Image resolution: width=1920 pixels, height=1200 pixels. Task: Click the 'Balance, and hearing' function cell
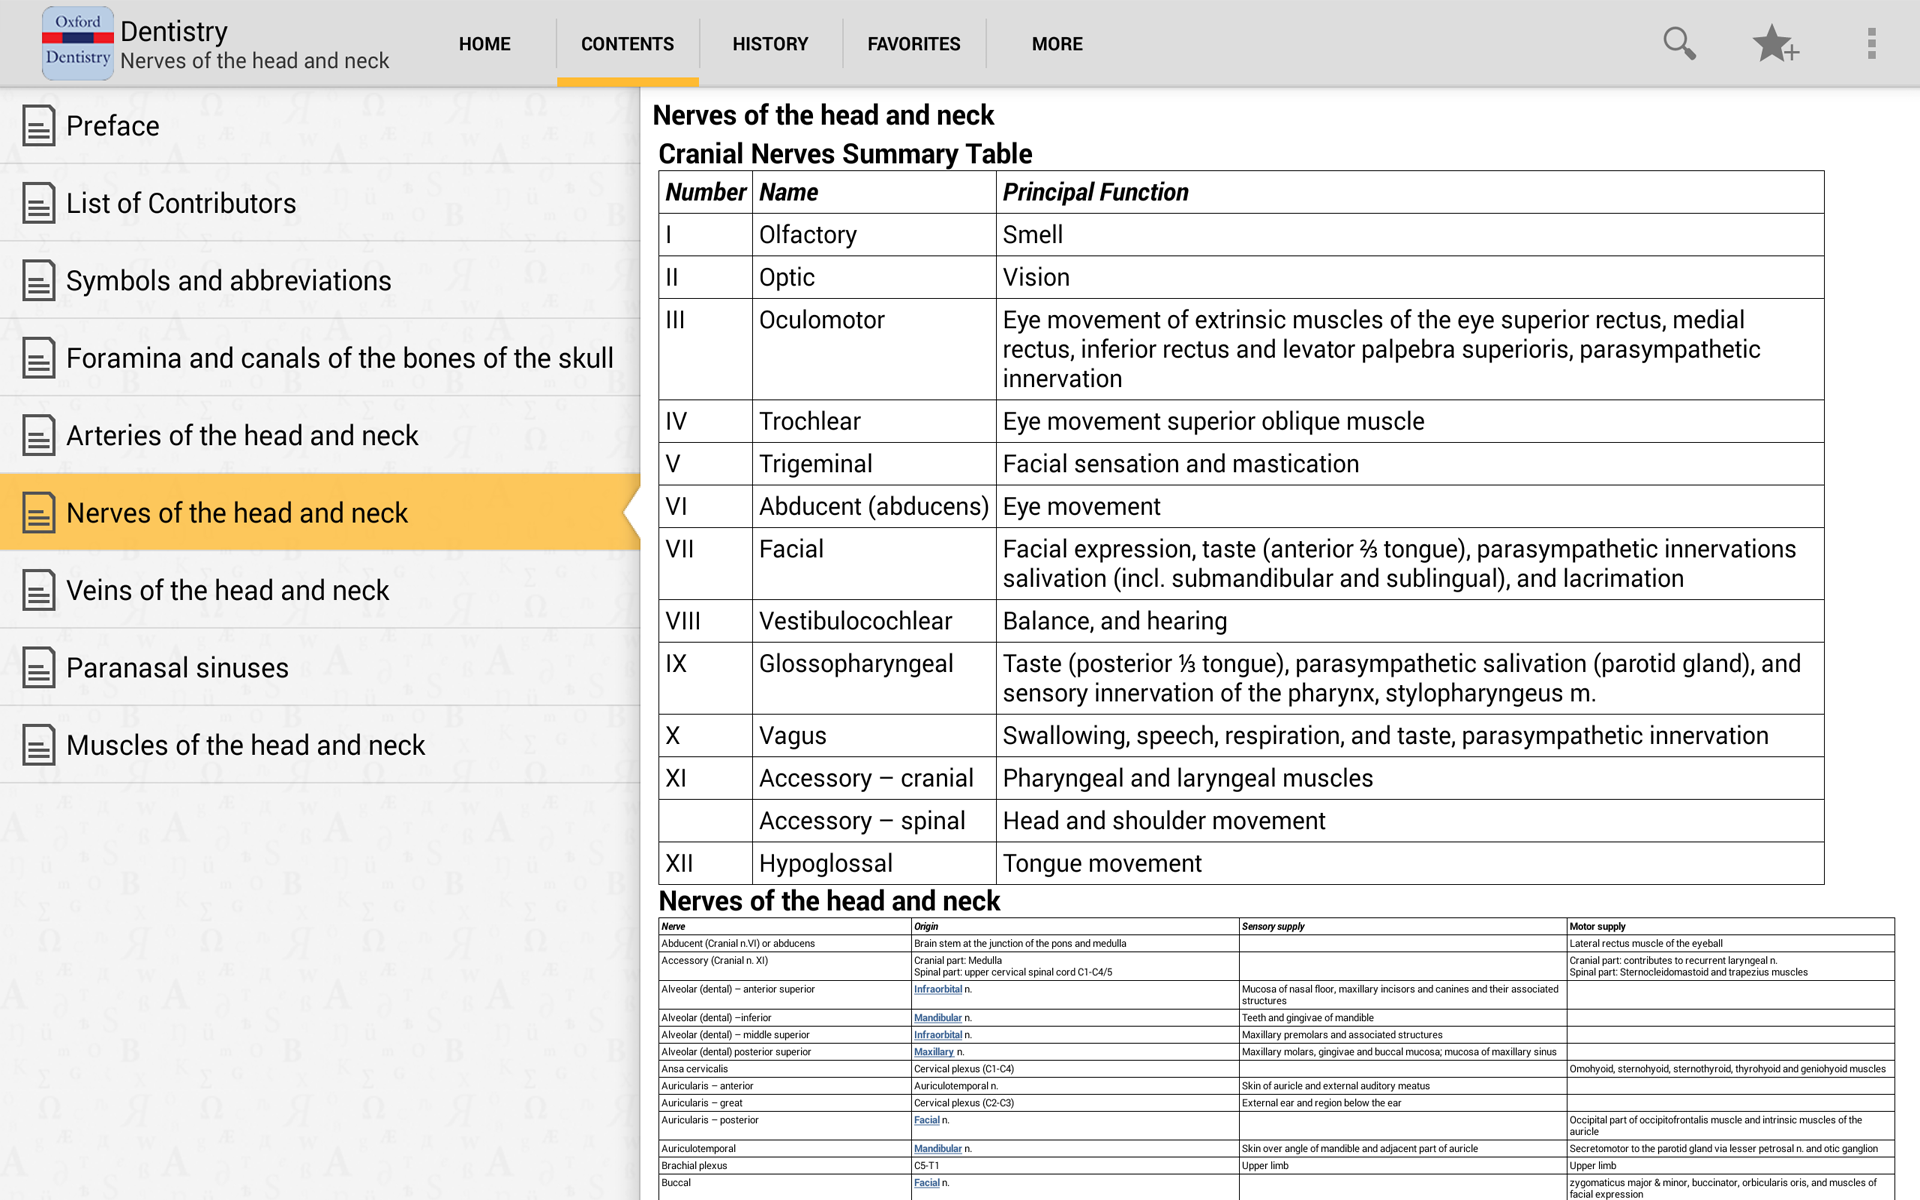click(x=1410, y=621)
